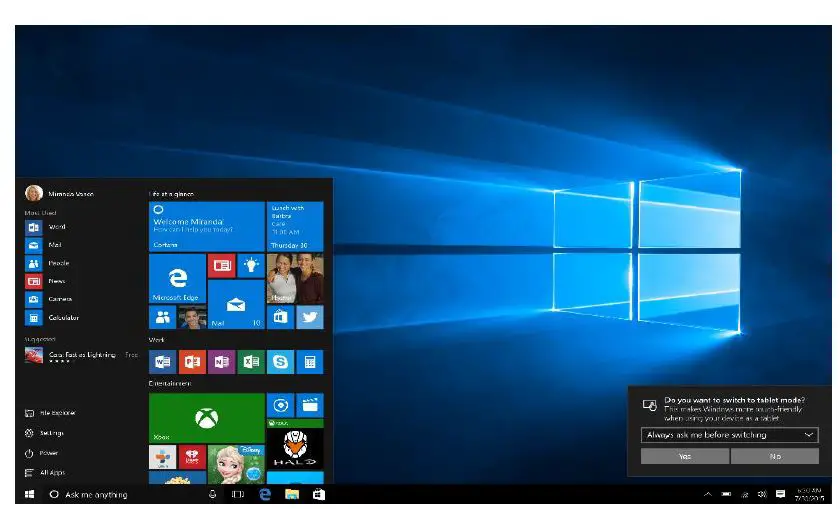Open the red News tile
The image size is (840, 509).
pos(221,265)
